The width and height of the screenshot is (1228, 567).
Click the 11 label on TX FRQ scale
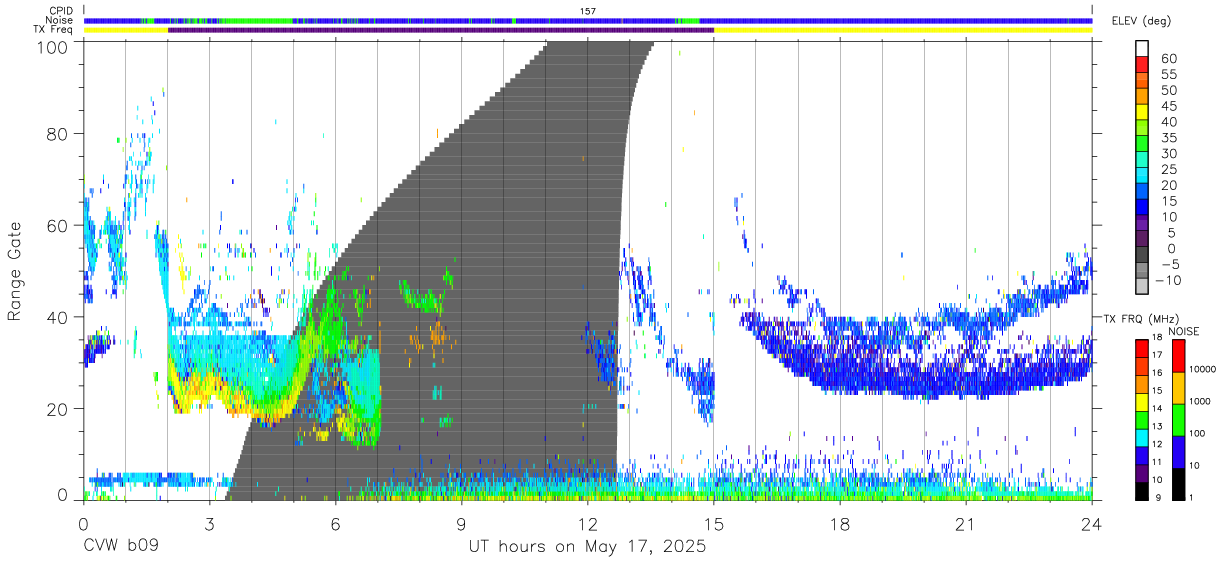pos(1159,463)
